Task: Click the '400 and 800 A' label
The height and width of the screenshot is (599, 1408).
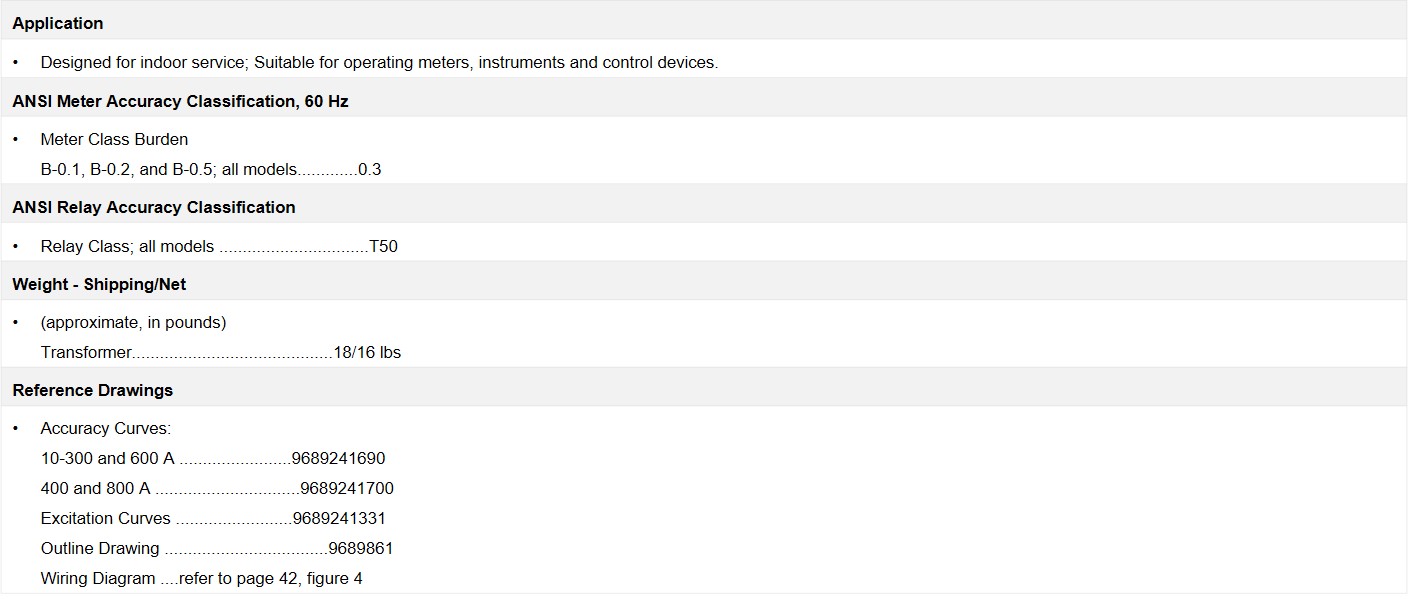Action: coord(96,489)
